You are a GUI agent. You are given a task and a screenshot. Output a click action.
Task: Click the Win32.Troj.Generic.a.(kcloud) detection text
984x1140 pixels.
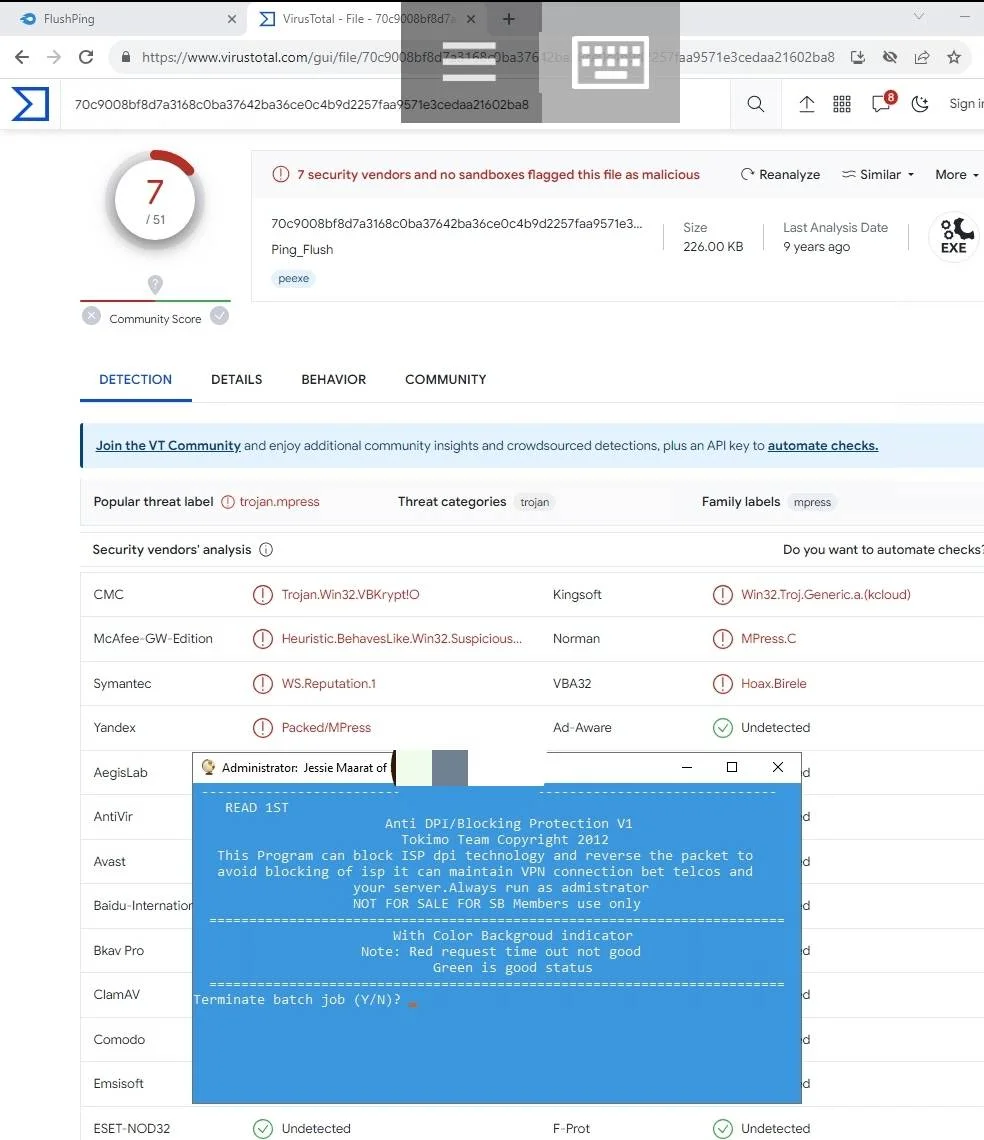point(825,595)
